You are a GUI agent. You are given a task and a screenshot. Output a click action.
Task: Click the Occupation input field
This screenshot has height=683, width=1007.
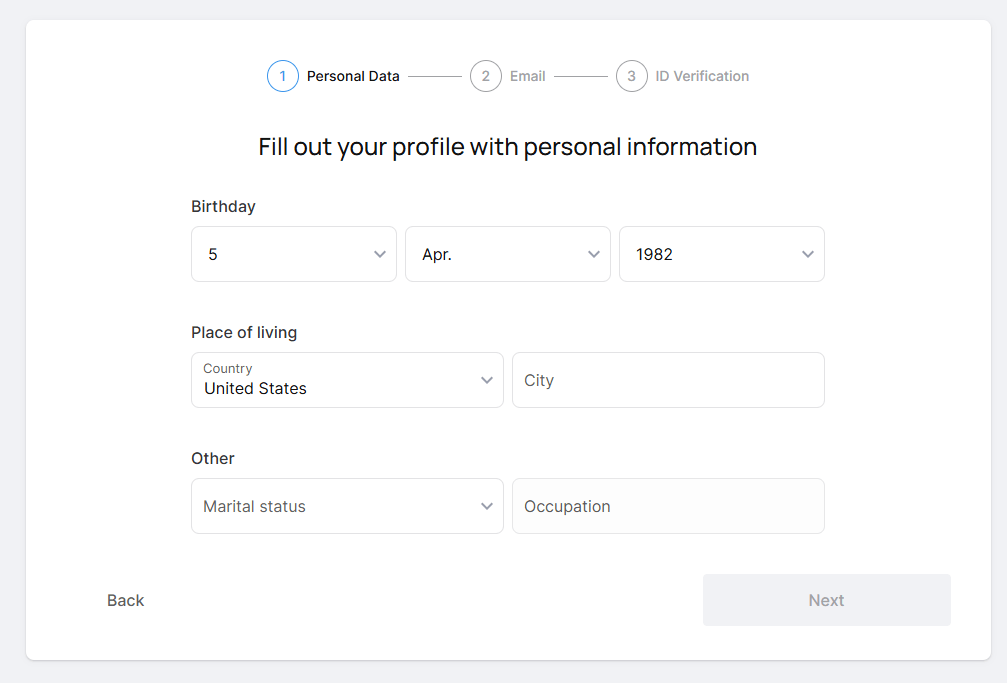[668, 506]
